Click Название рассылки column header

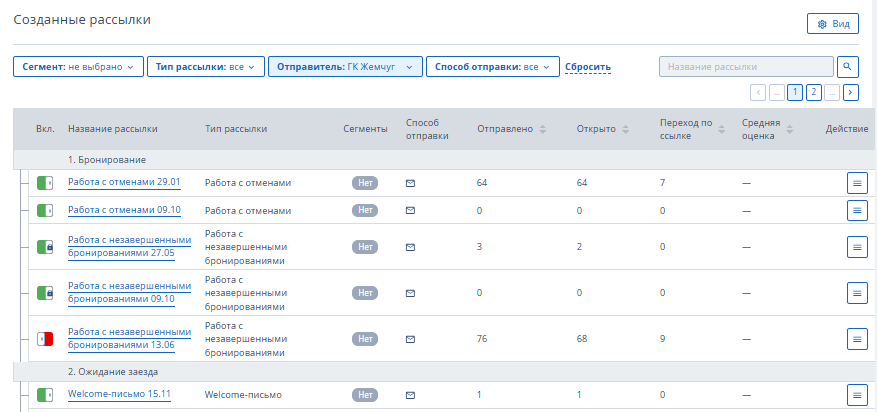tap(112, 129)
